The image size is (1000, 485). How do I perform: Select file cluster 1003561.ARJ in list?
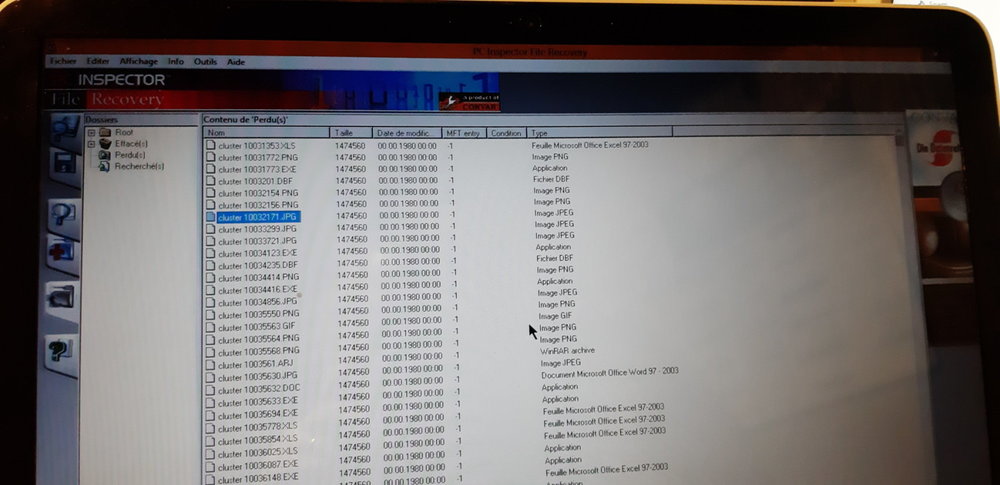[x=256, y=363]
